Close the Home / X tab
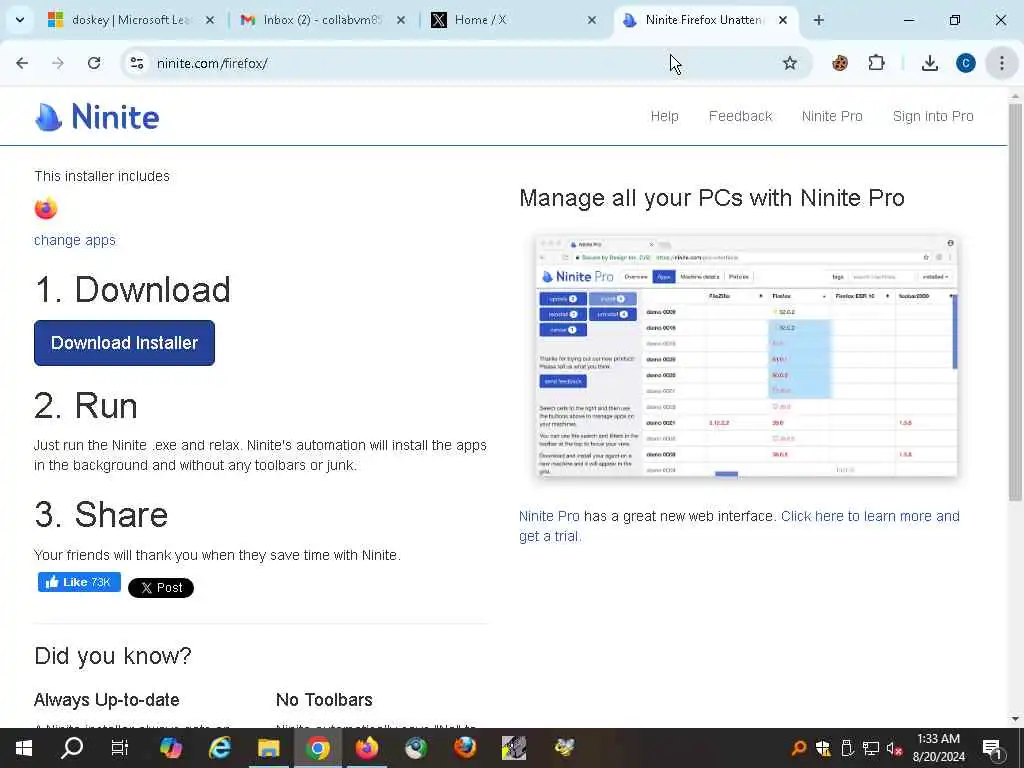Viewport: 1024px width, 768px height. (592, 20)
